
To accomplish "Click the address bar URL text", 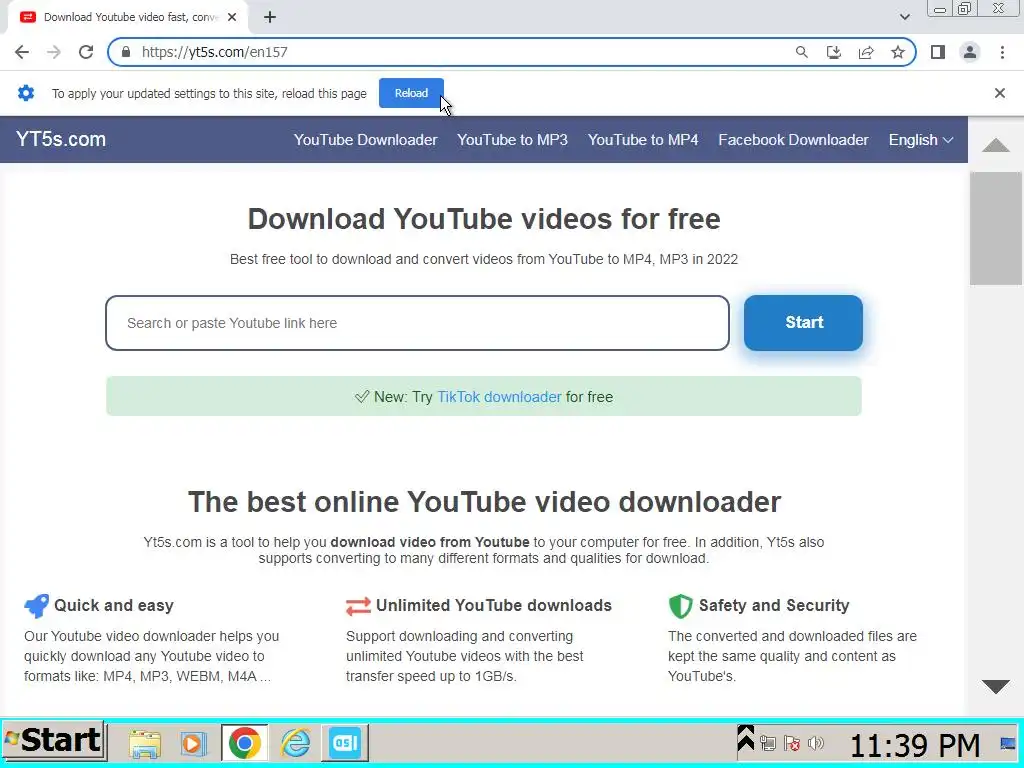I will pos(214,52).
